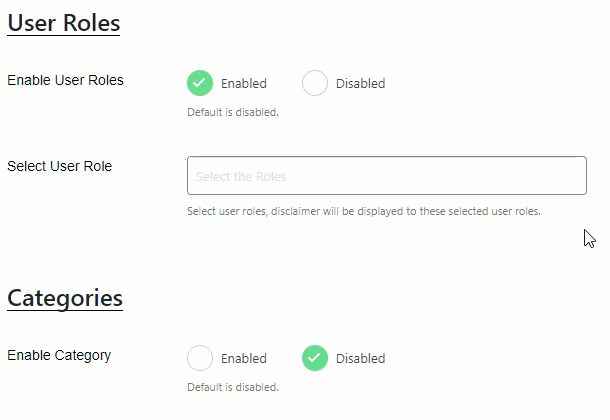Click 'Default is disabled.' hint under Enable Category
610x420 pixels.
pyautogui.click(x=233, y=387)
